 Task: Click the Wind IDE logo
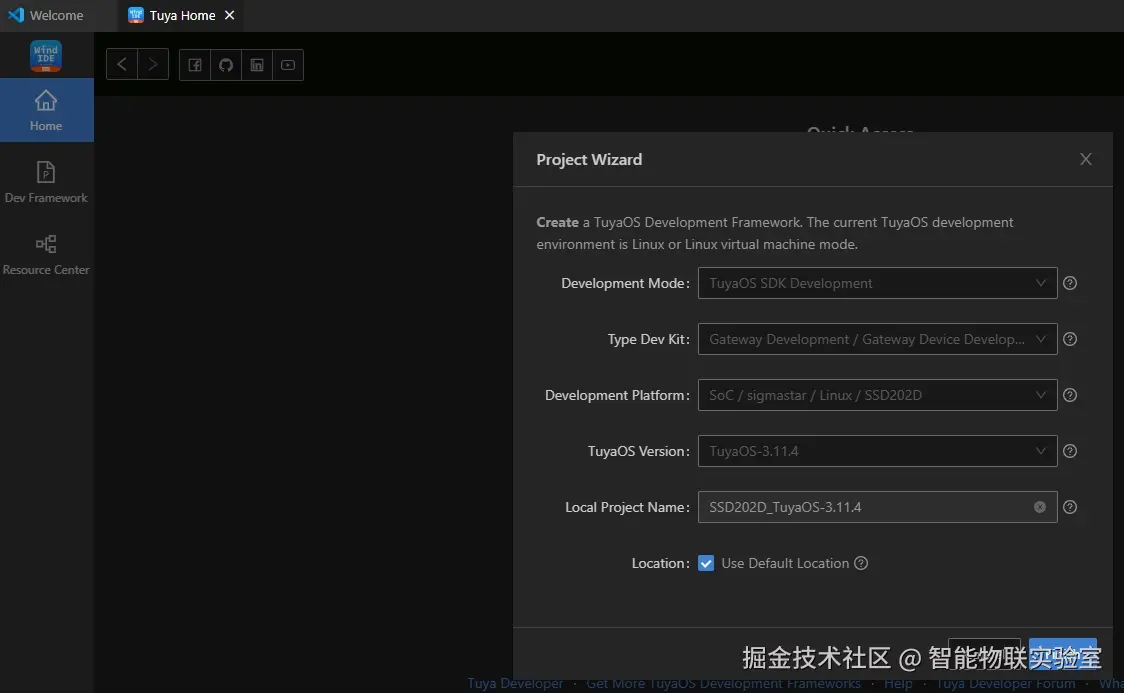[x=46, y=55]
